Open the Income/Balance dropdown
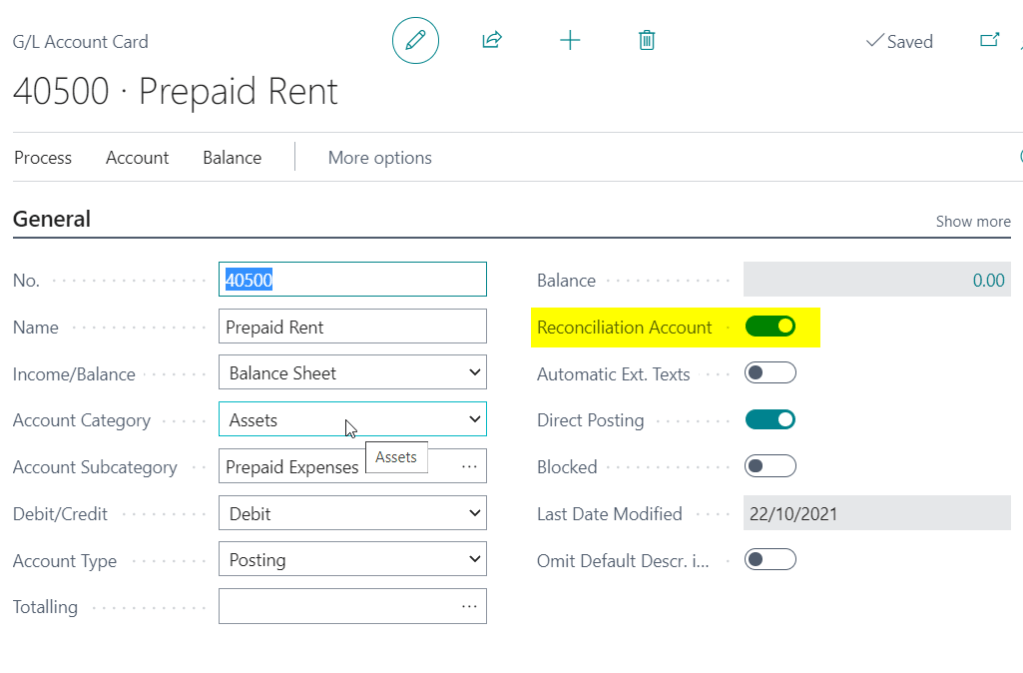 pos(352,373)
